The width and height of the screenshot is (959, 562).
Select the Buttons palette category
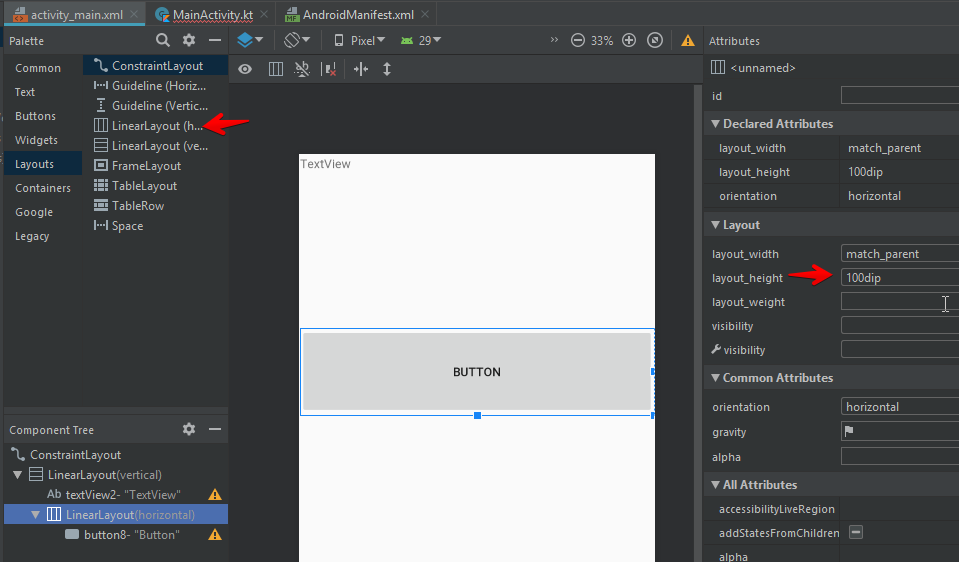(x=35, y=116)
